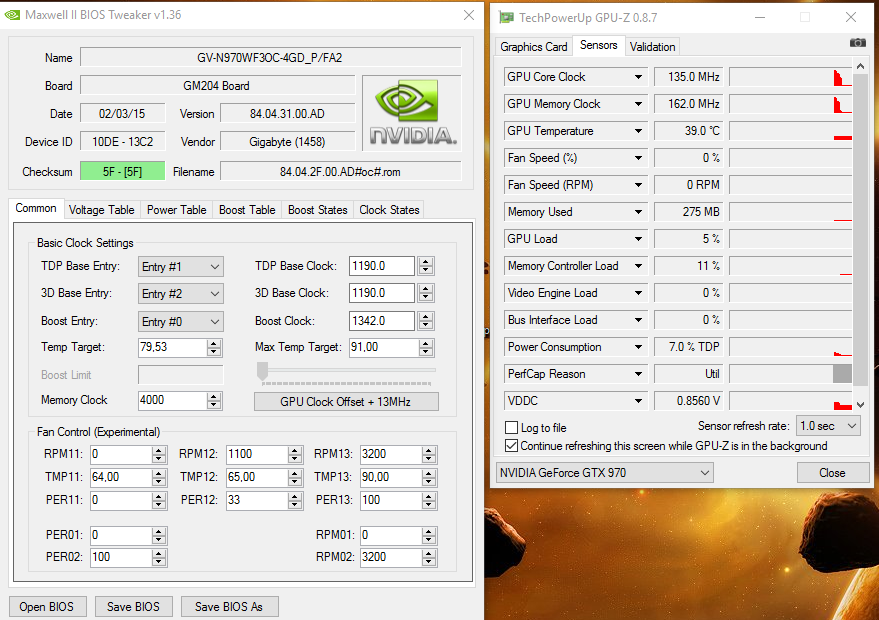Open the Graphics Card tab in GPU-Z

(534, 47)
